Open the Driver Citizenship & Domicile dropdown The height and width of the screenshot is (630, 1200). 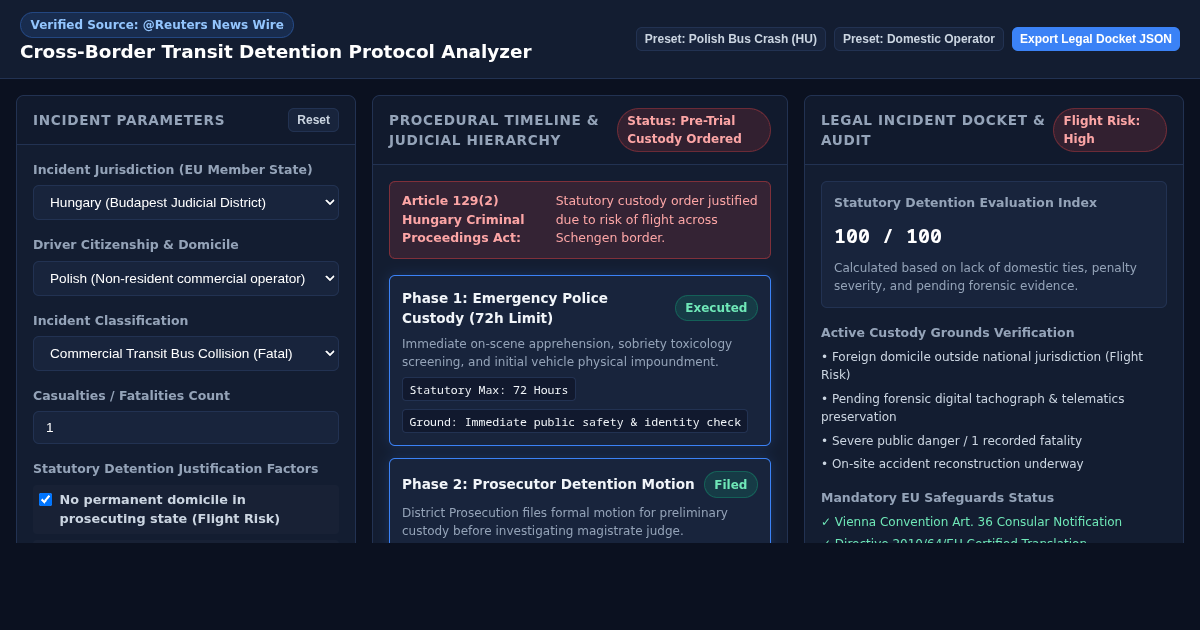(x=186, y=278)
